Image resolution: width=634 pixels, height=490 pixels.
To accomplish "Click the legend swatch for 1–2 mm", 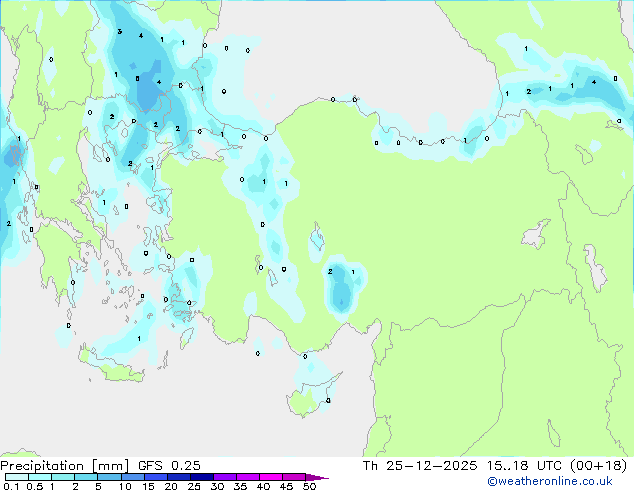I will tap(63, 477).
